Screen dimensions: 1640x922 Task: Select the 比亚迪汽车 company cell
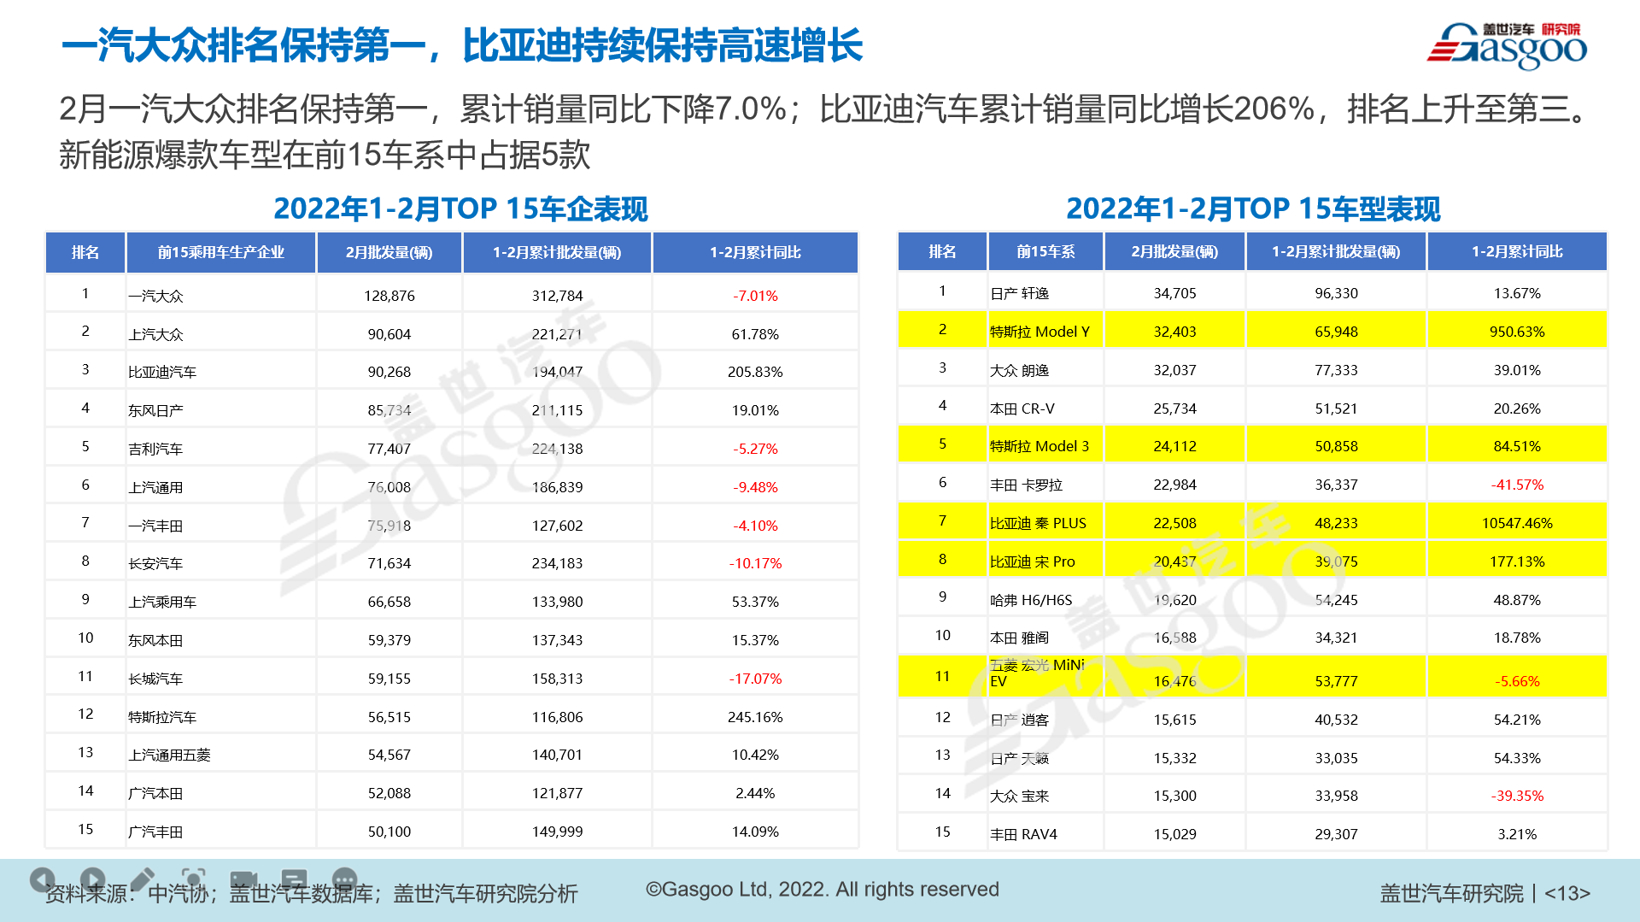click(x=221, y=372)
